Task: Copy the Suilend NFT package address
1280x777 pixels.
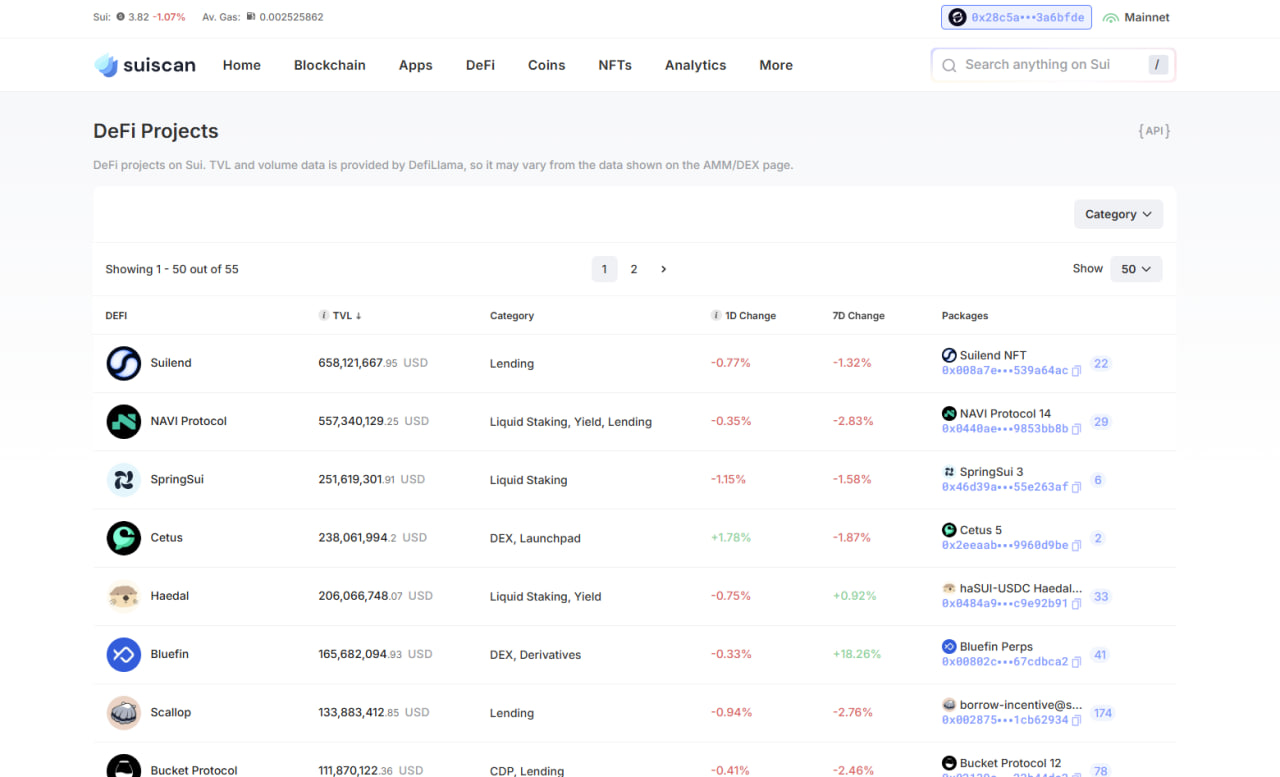Action: pos(1076,371)
